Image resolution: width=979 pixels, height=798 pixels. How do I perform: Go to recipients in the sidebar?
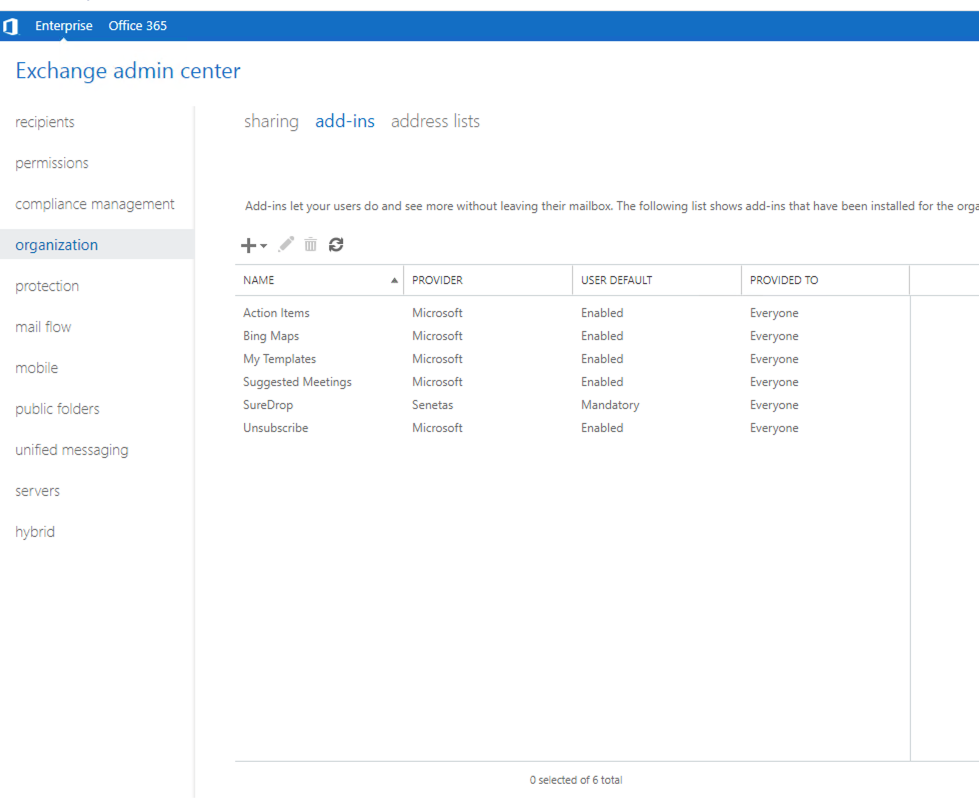(45, 122)
